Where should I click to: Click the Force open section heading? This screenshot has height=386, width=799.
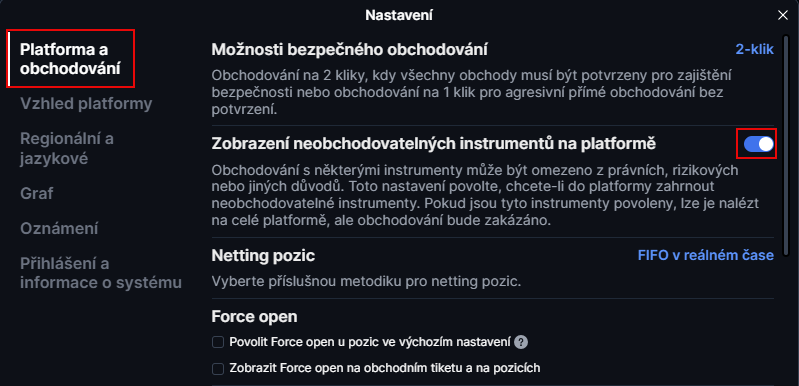tap(254, 316)
